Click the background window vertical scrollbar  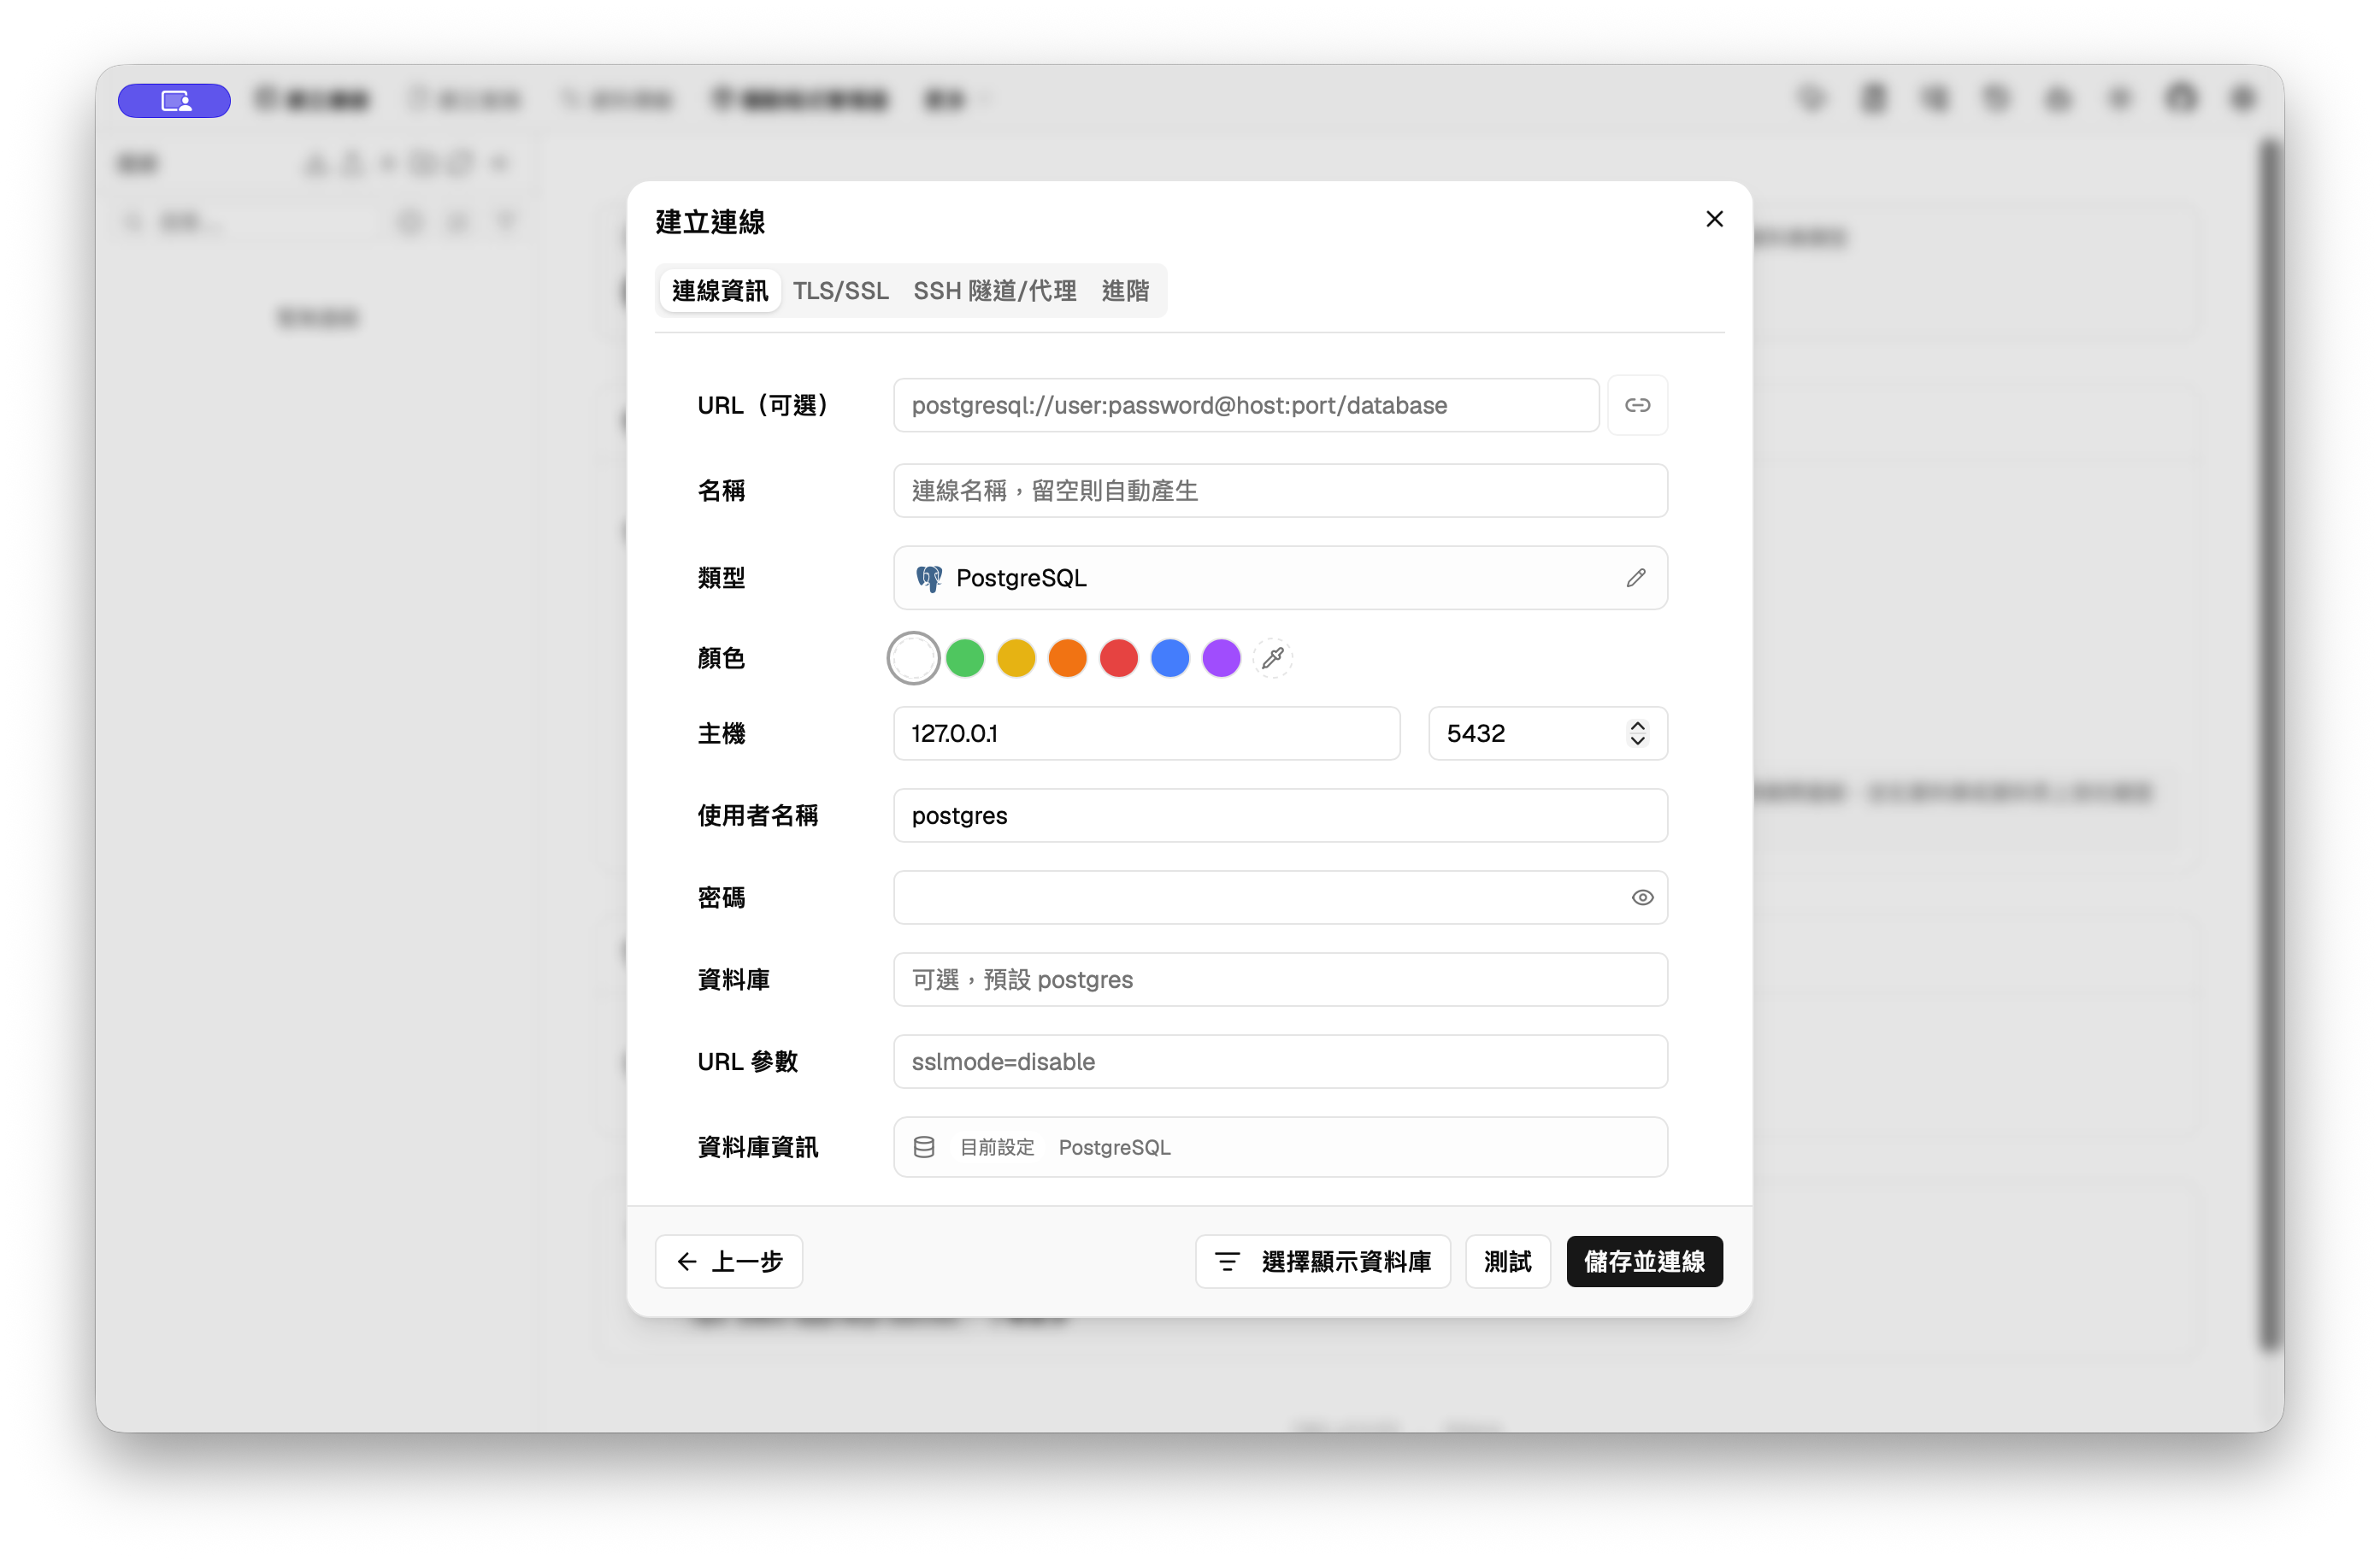[x=2270, y=745]
